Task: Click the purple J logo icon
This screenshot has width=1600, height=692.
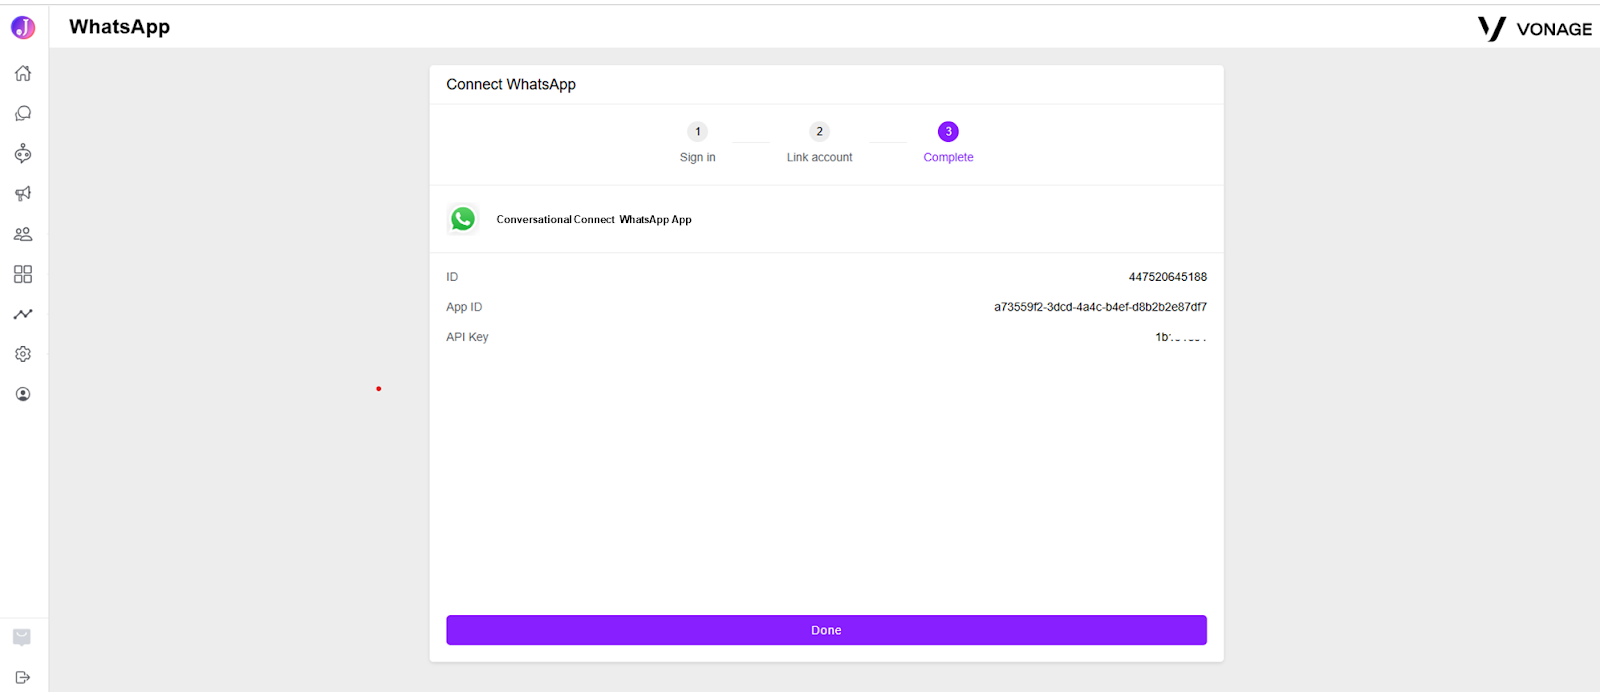Action: 23,27
